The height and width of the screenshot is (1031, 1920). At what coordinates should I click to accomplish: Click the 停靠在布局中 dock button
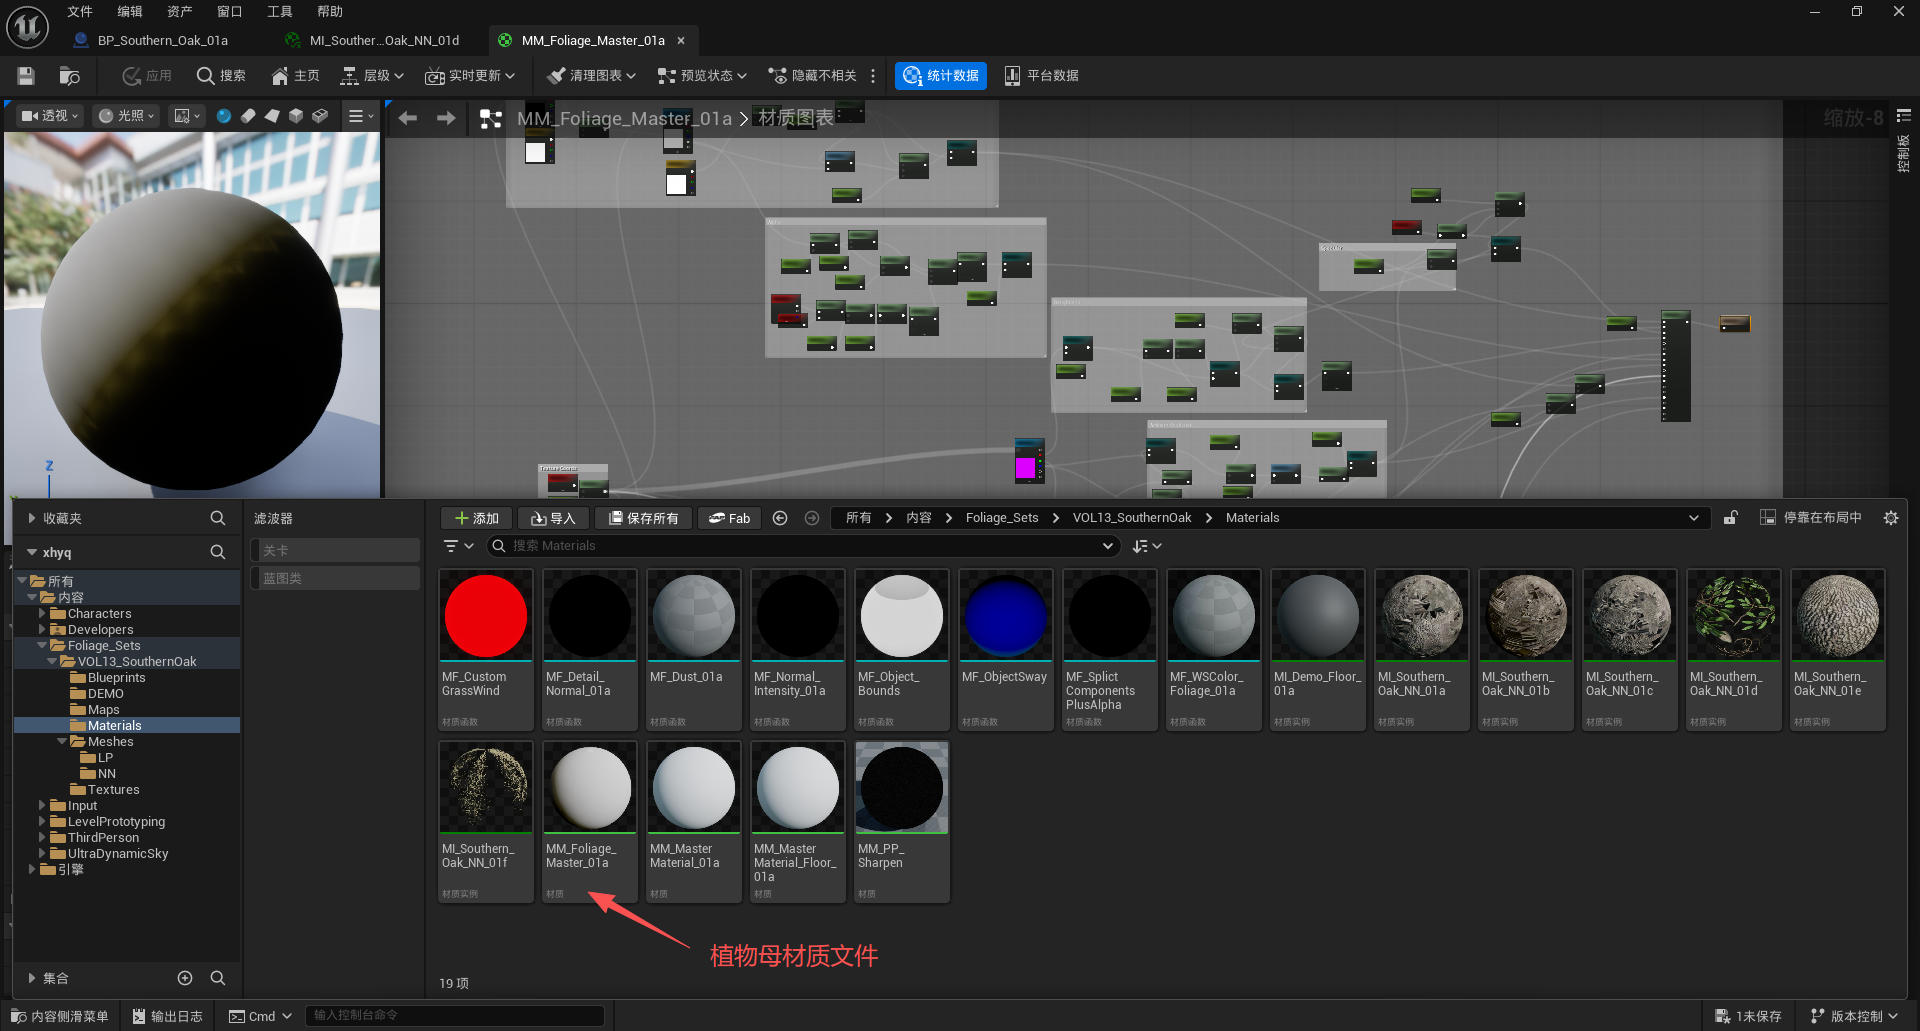[1811, 518]
